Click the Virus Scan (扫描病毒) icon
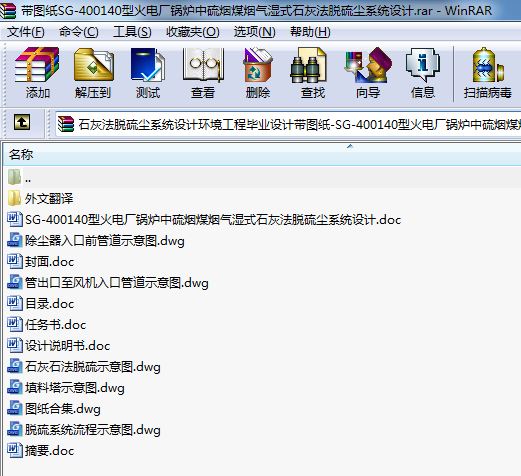521x476 pixels. coord(488,65)
